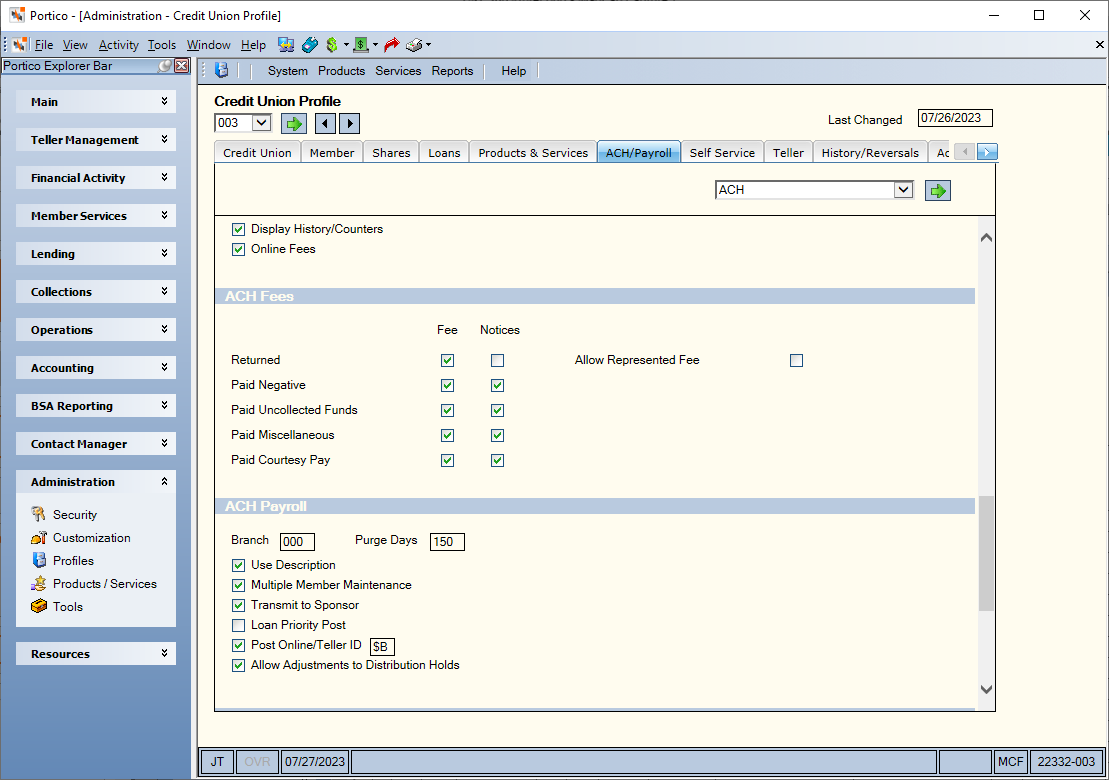Click the green dollar sign toolbar icon

pyautogui.click(x=332, y=45)
